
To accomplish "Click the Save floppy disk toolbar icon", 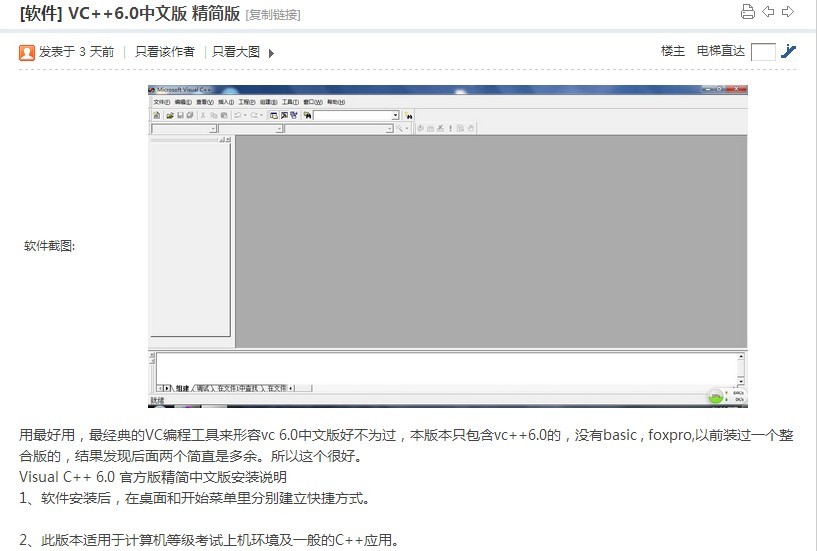I will pos(180,115).
